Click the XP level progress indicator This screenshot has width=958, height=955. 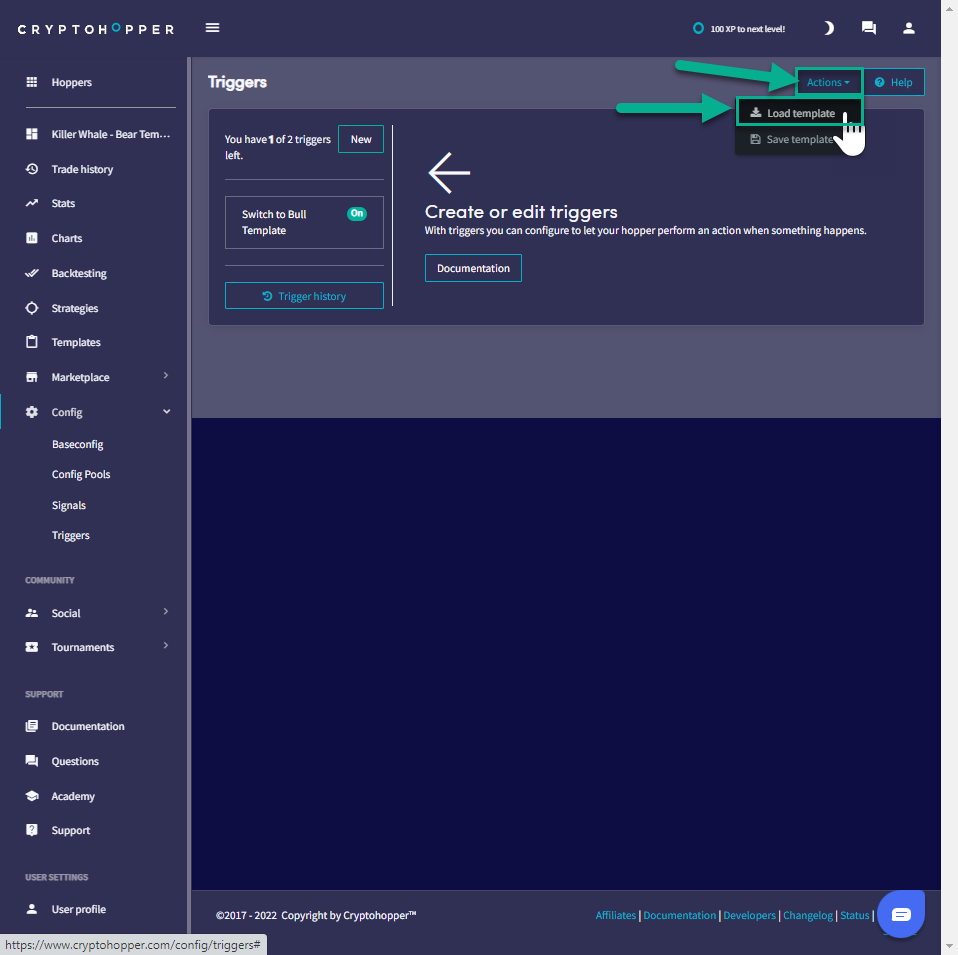click(740, 29)
